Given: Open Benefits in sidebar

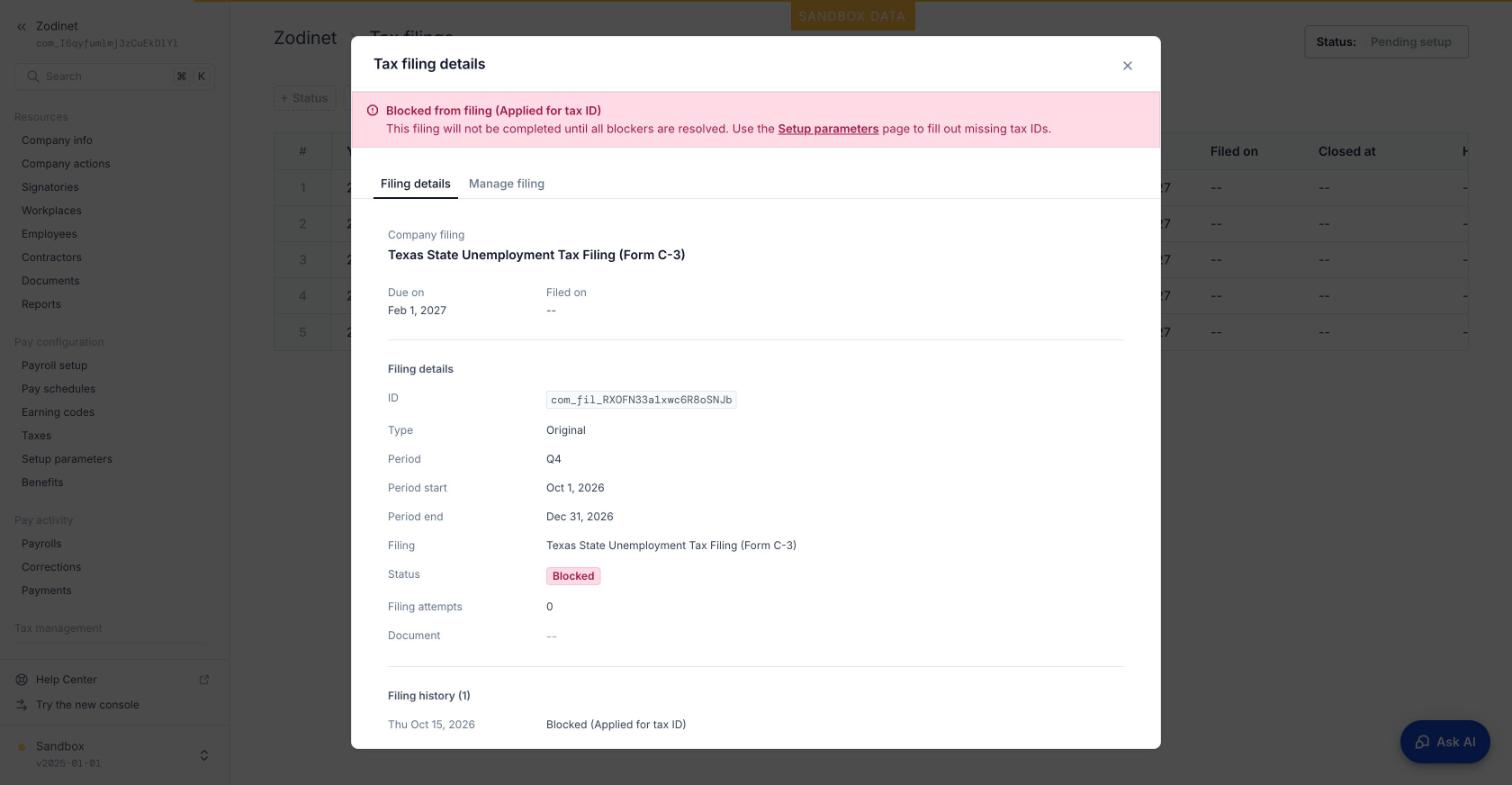Looking at the screenshot, I should [x=42, y=483].
